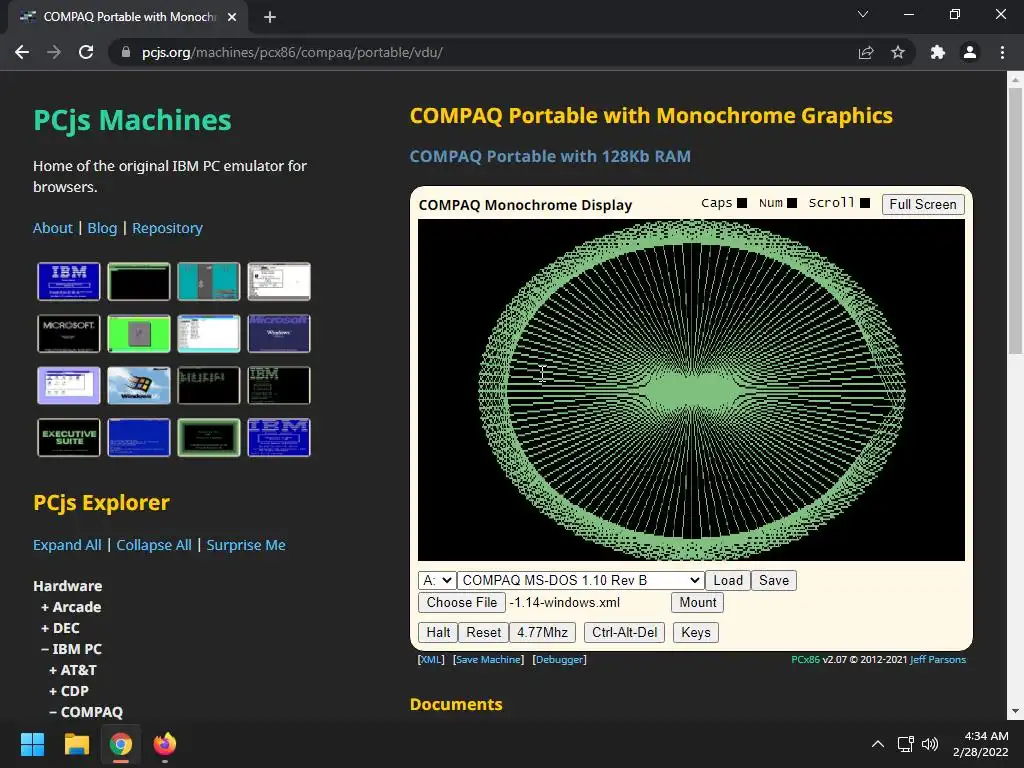
Task: Open the Extensions puzzle-piece icon
Action: pyautogui.click(x=938, y=52)
